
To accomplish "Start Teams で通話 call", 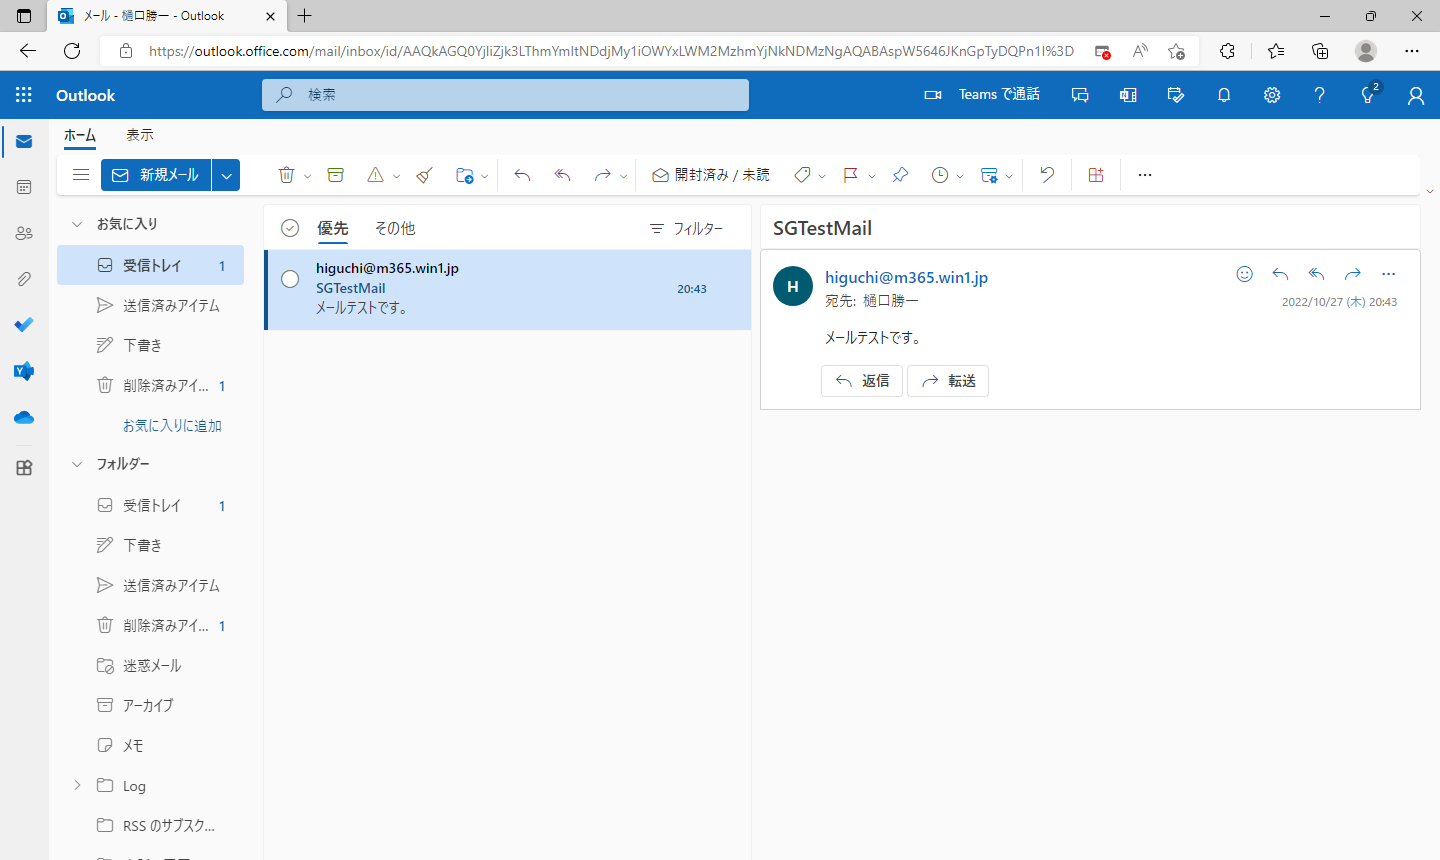I will click(x=982, y=95).
